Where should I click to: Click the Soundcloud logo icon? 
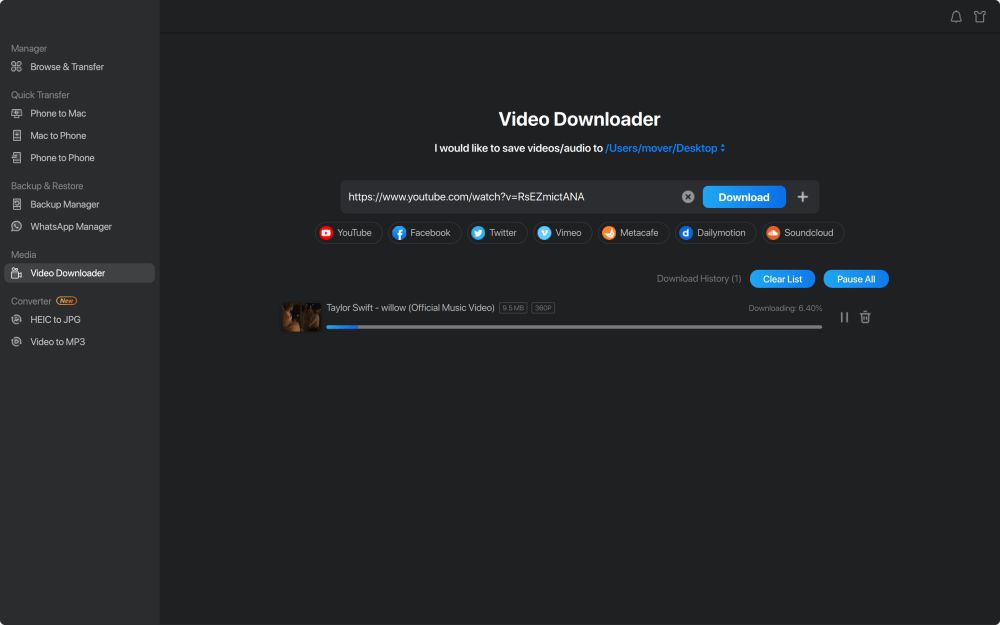pyautogui.click(x=773, y=233)
